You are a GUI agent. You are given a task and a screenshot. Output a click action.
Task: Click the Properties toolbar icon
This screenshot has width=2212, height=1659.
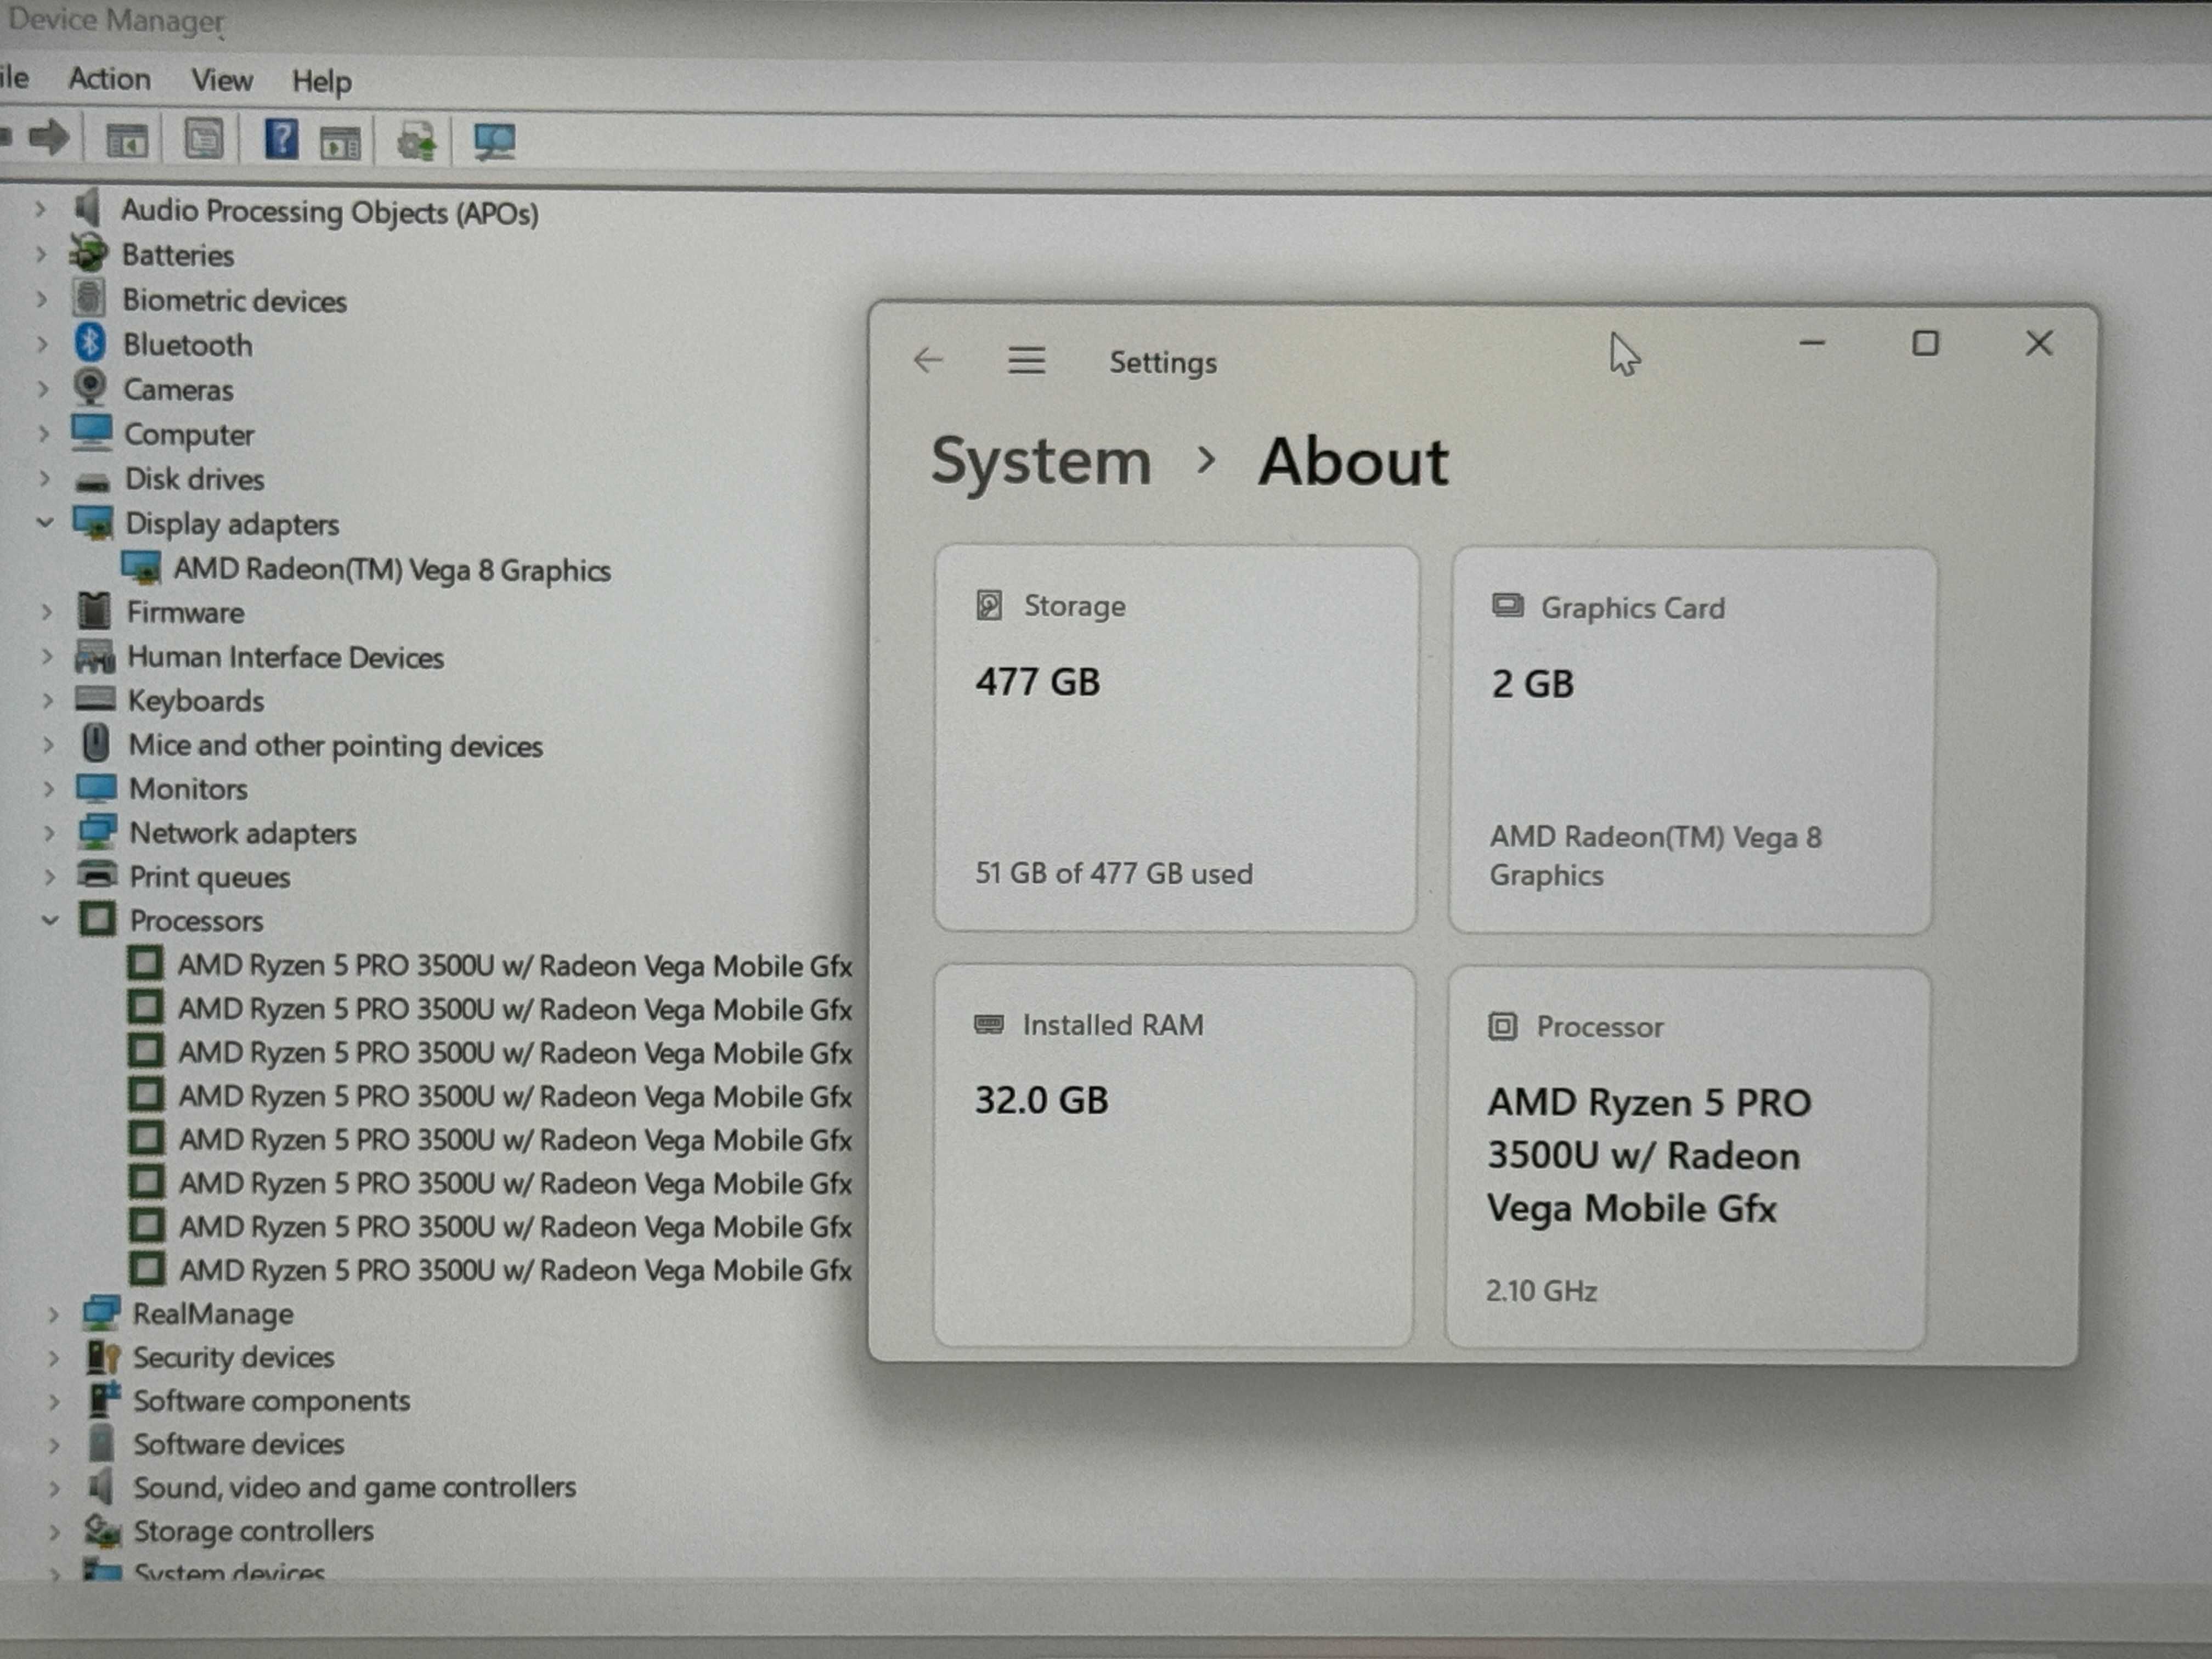pos(203,139)
